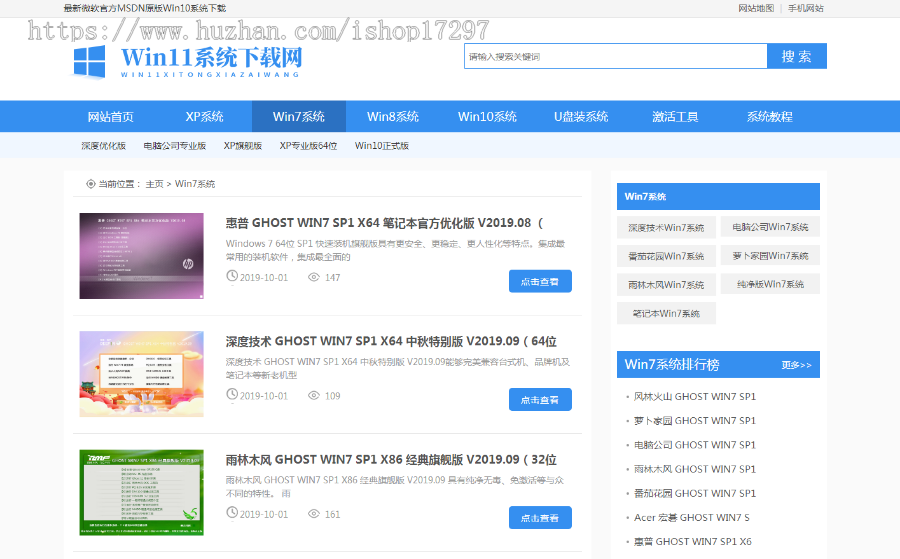Click view count 109
The image size is (900, 559).
pos(332,396)
